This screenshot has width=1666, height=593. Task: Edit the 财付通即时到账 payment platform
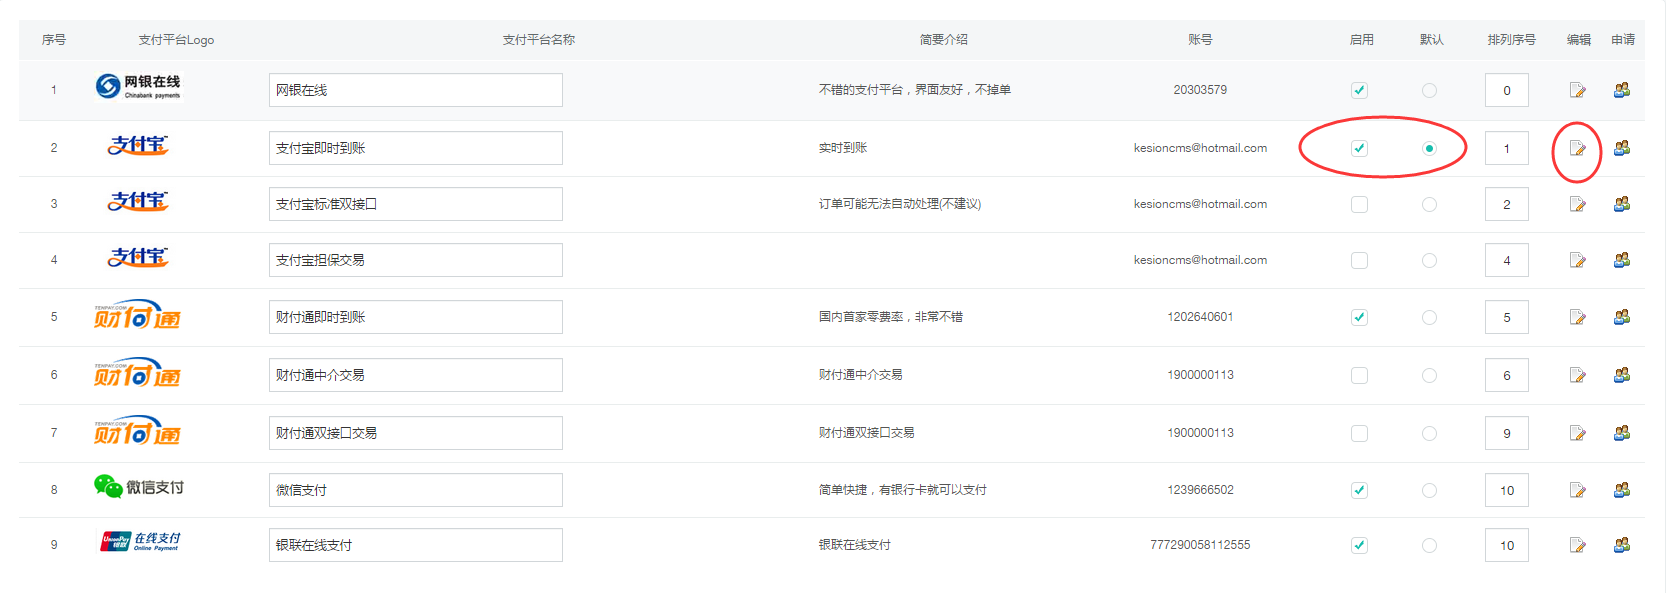(1577, 317)
